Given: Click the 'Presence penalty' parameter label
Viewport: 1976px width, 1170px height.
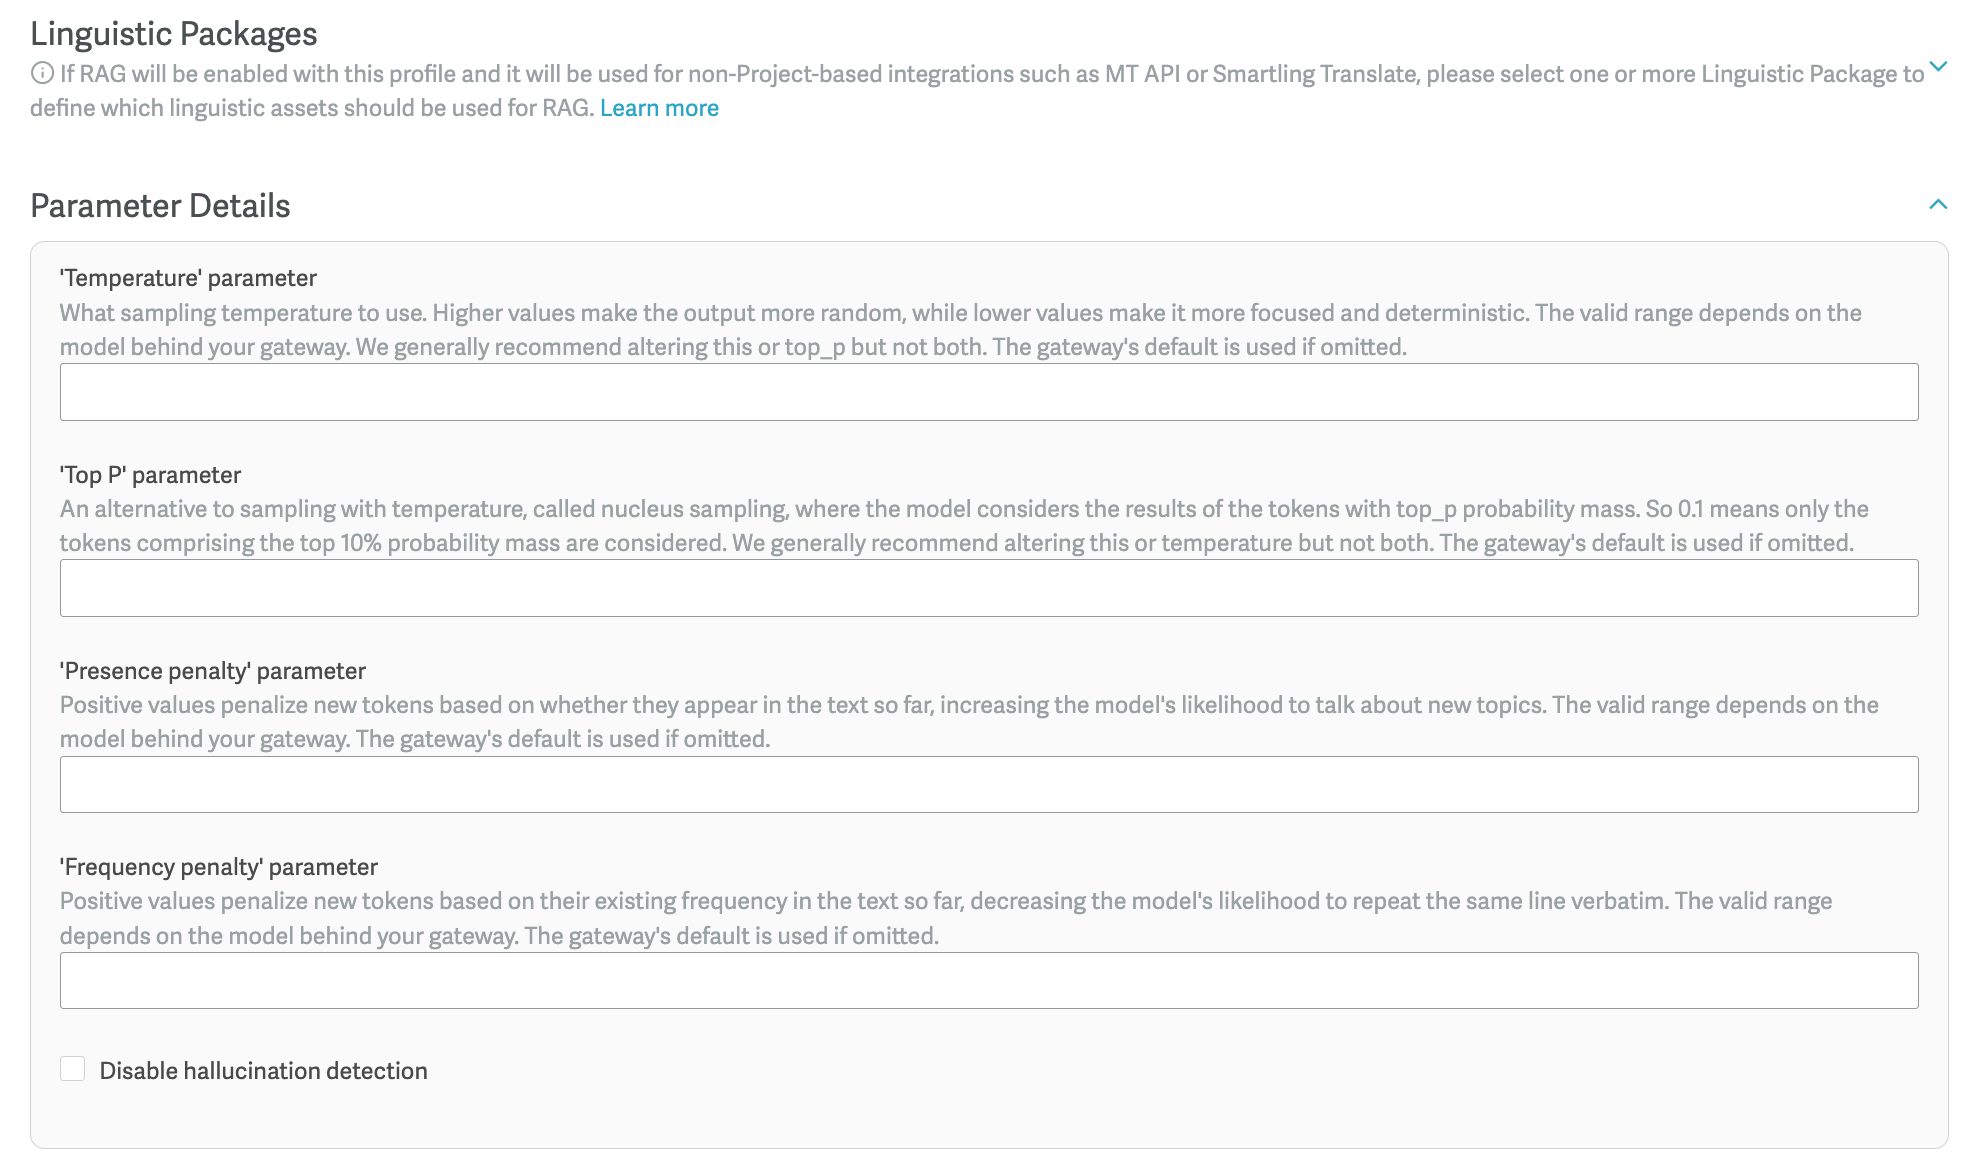Looking at the screenshot, I should tap(213, 671).
